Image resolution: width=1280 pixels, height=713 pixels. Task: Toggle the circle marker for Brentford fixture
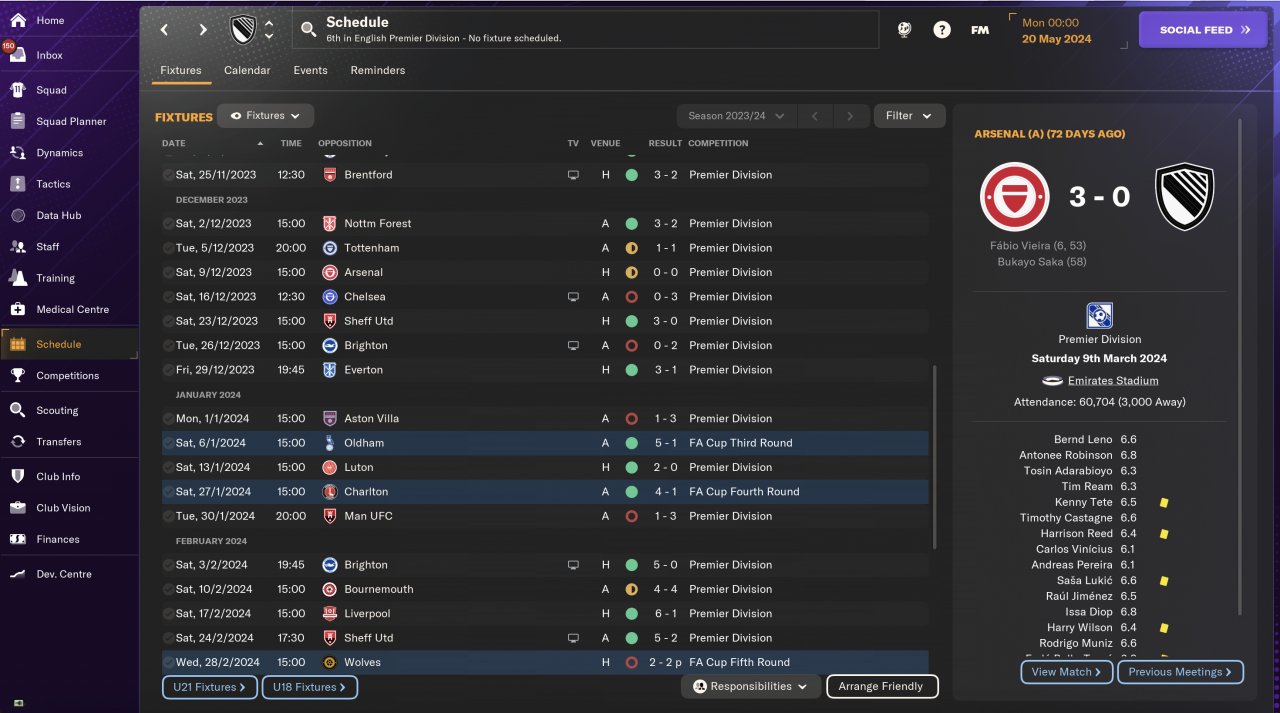[168, 175]
